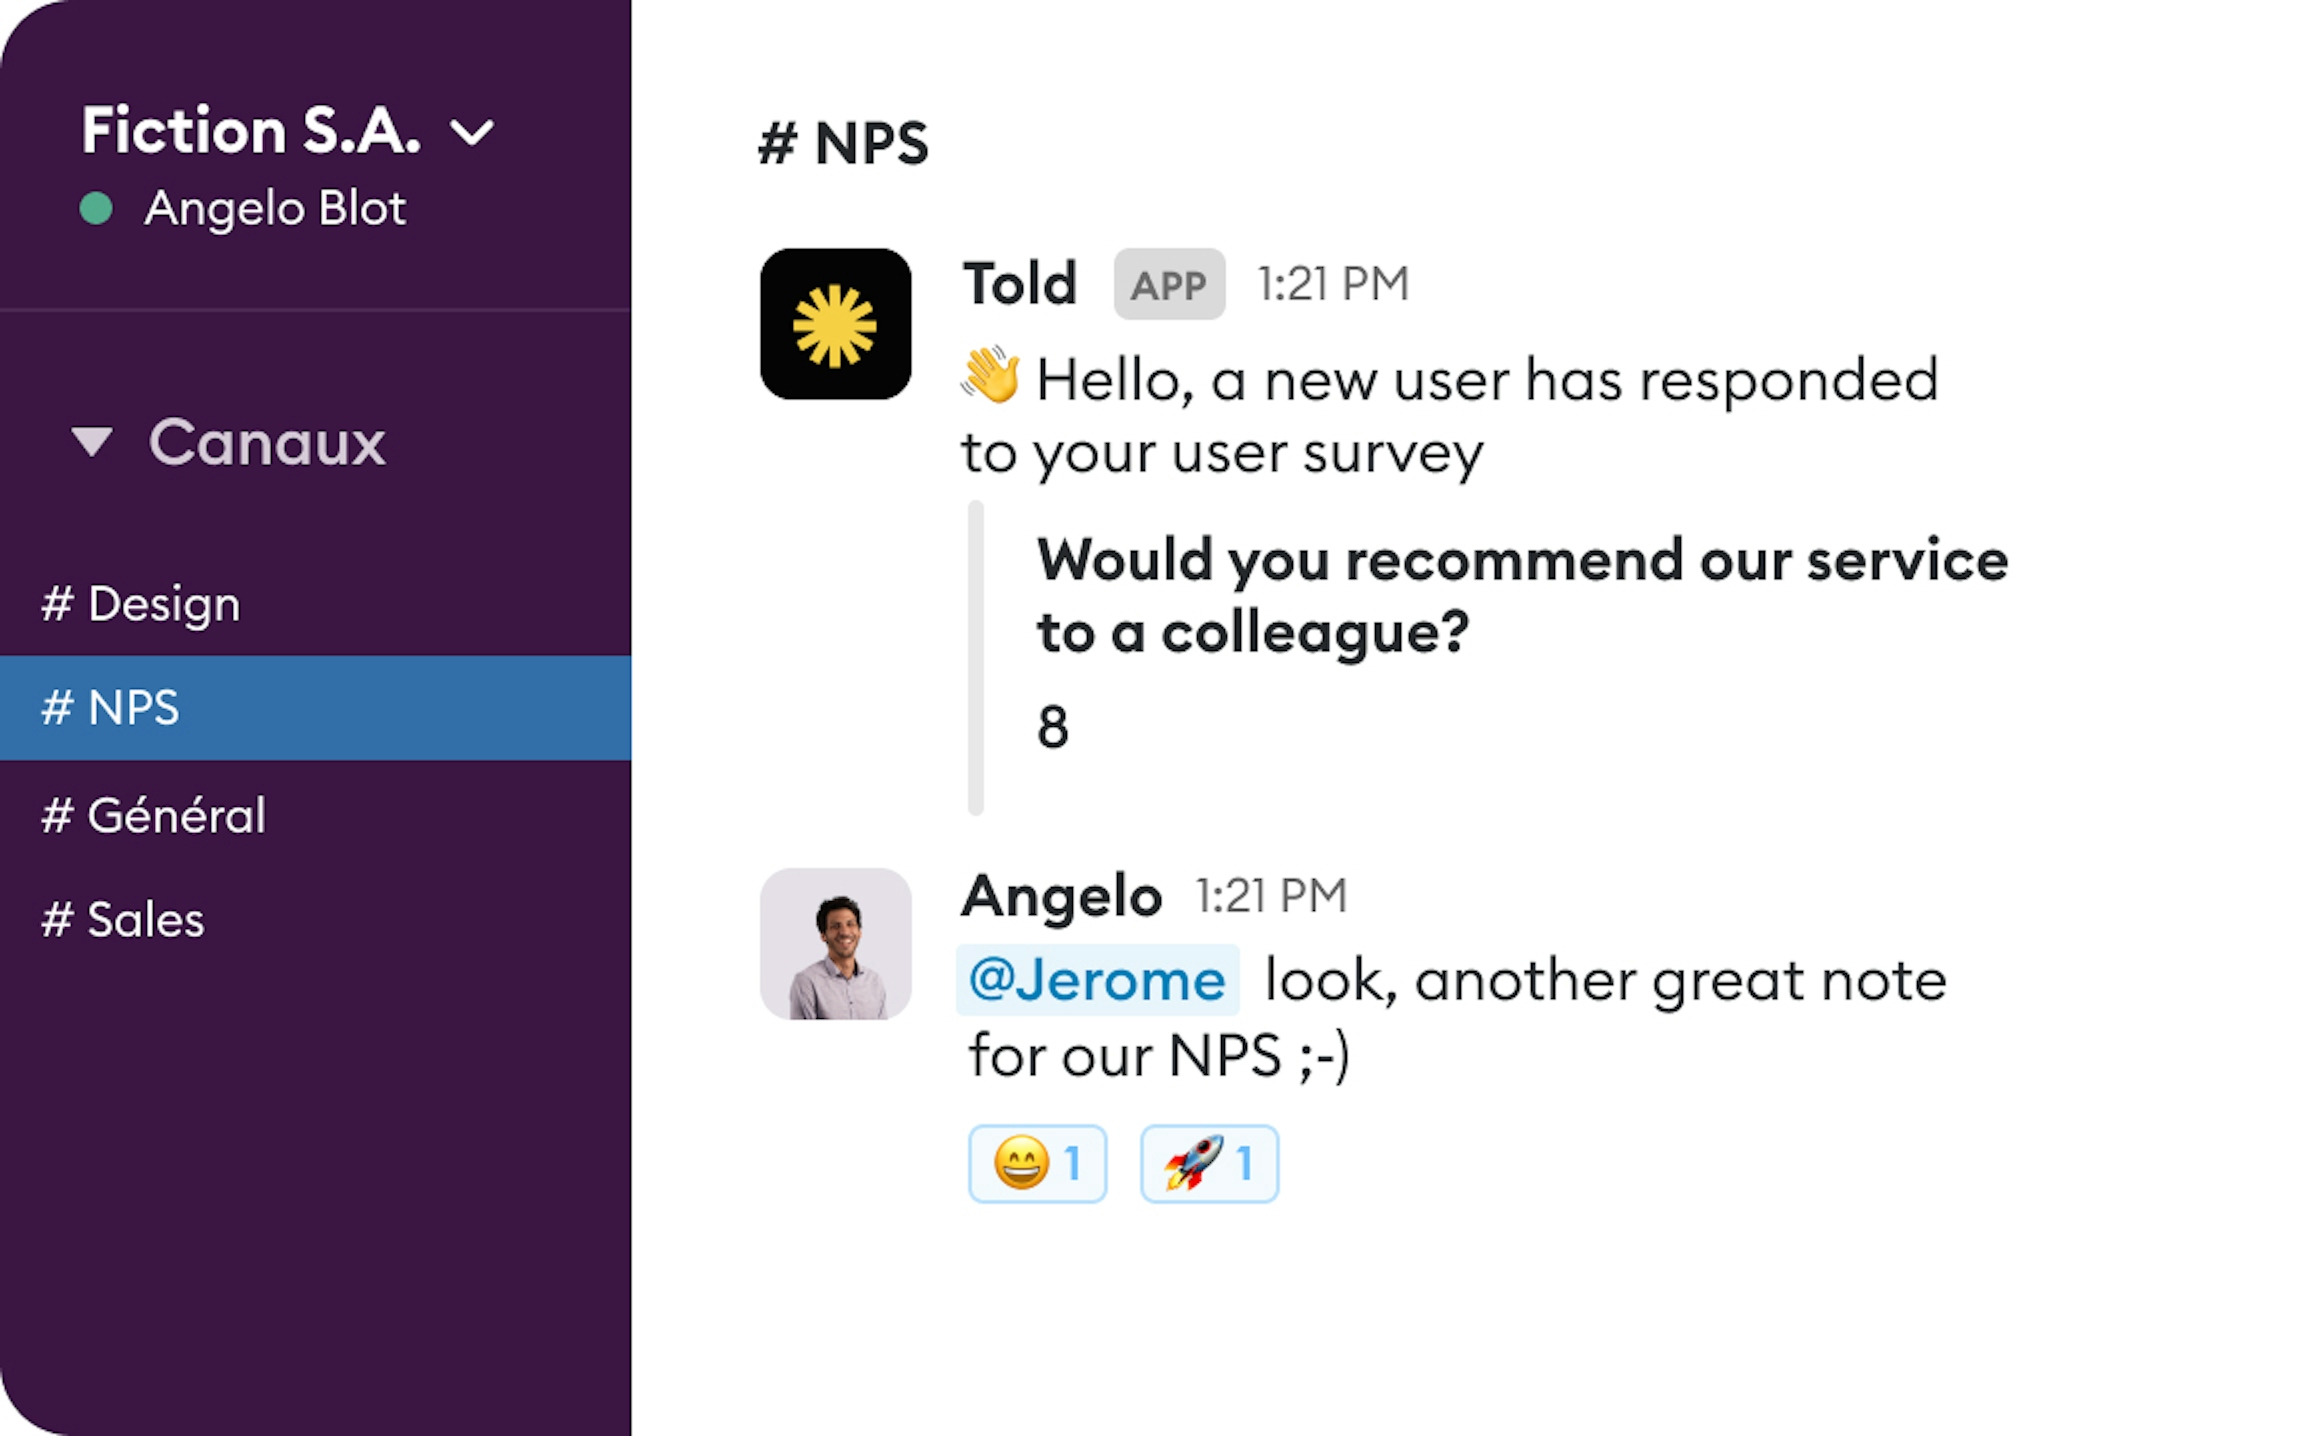2300x1436 pixels.
Task: Click the Angelo Blot username in sidebar
Action: [275, 208]
